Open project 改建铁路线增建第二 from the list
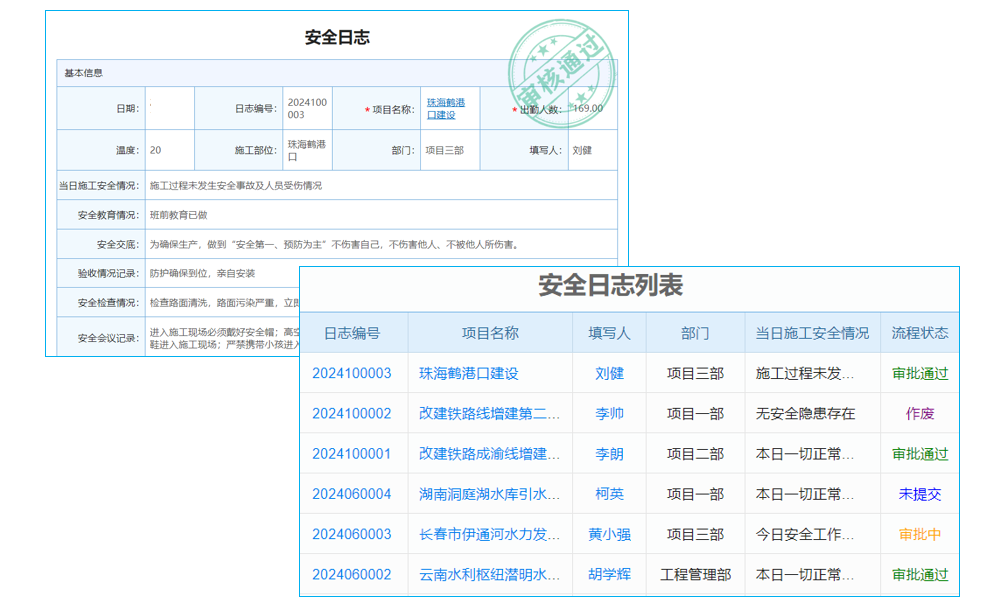 (489, 412)
